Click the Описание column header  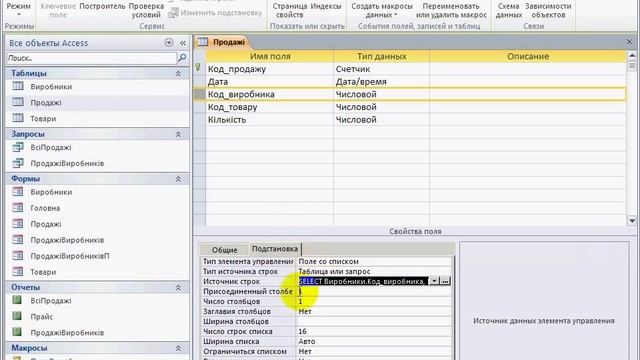pos(528,56)
